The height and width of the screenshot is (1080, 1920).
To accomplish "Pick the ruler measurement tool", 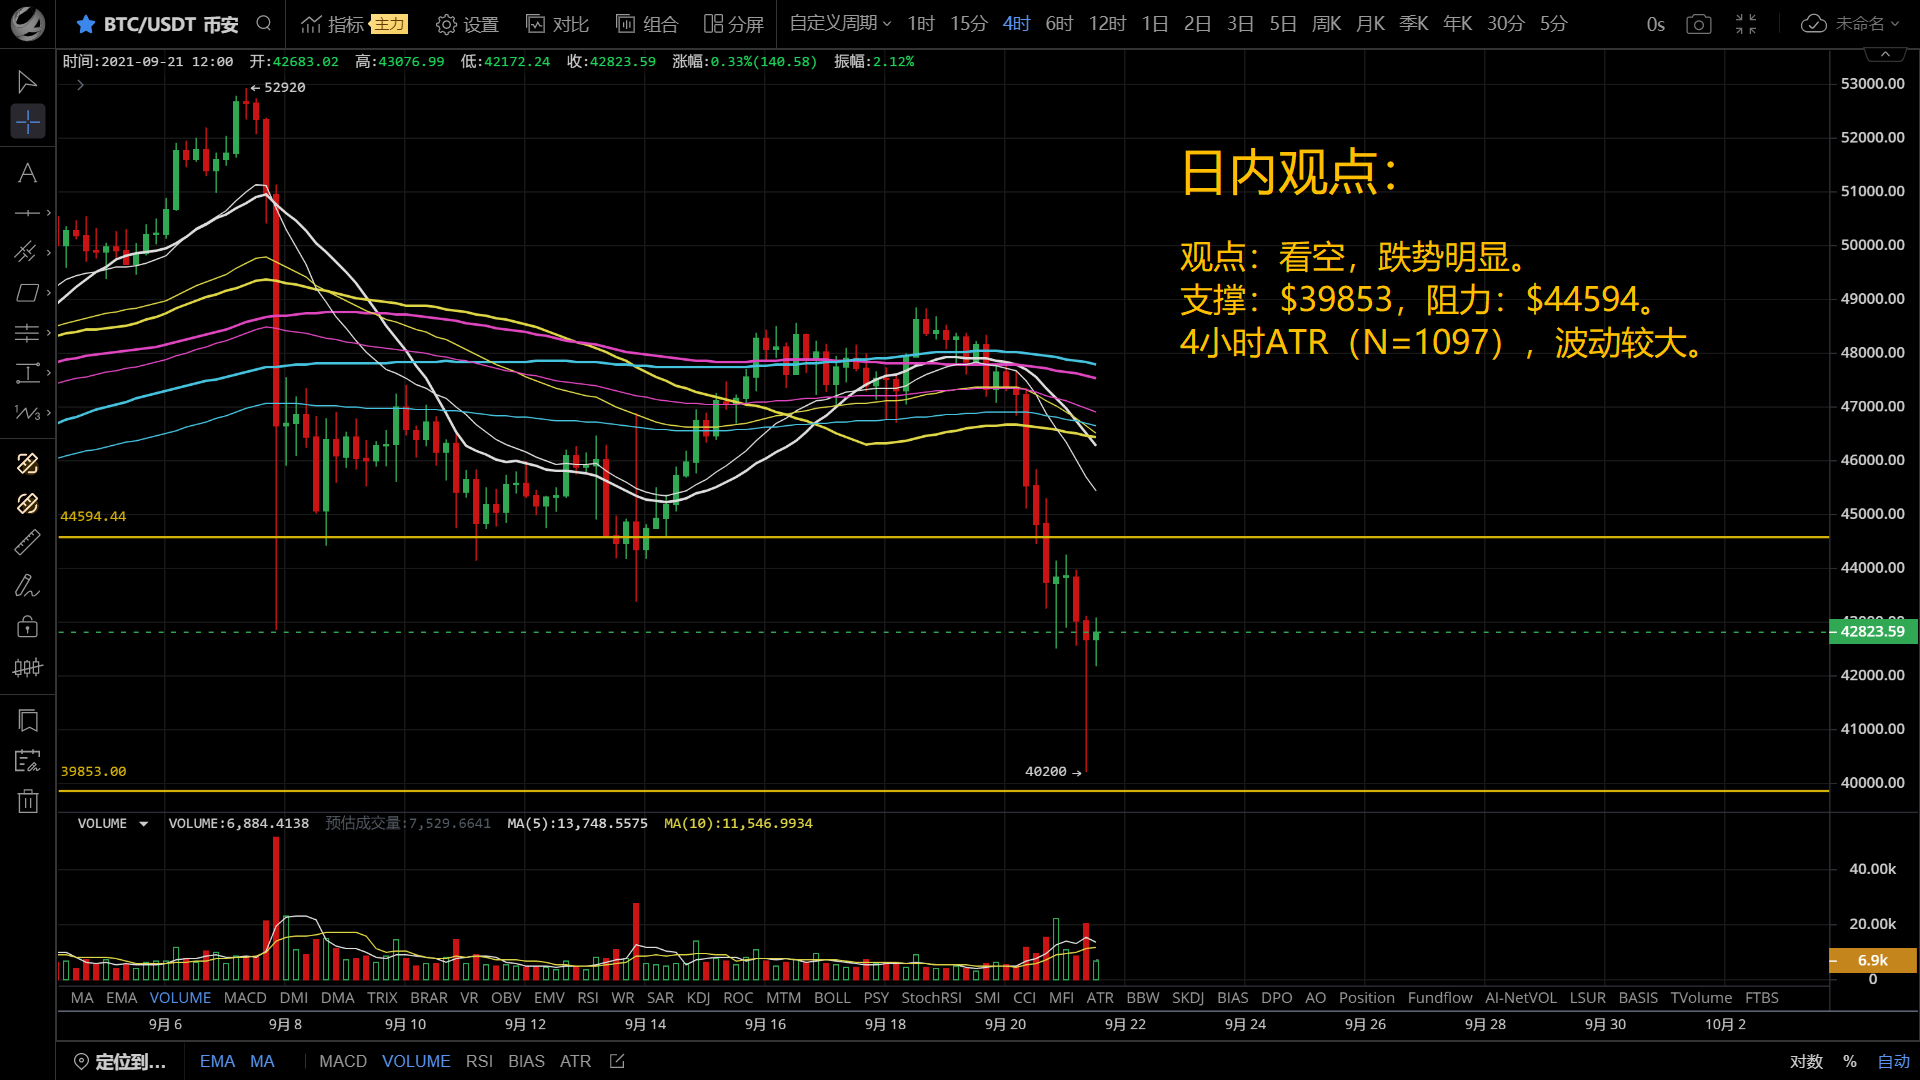I will click(27, 542).
